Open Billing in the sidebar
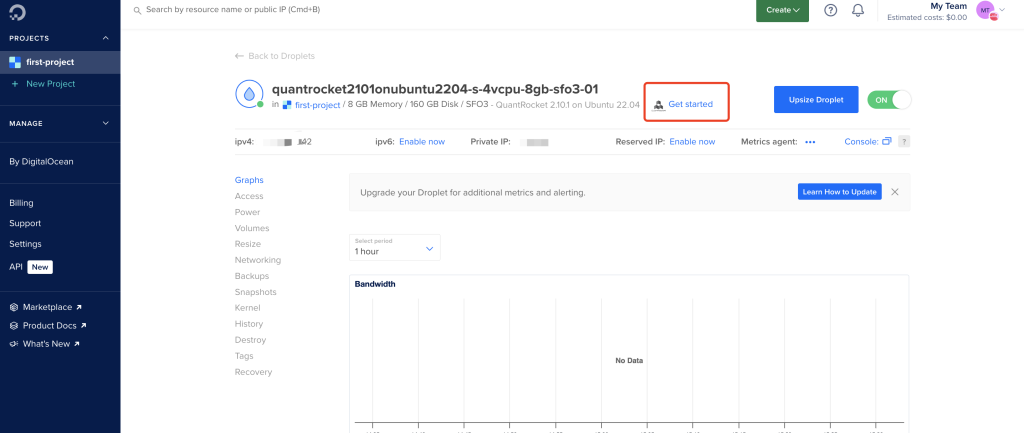Screen dimensions: 1024x433 (x=21, y=203)
